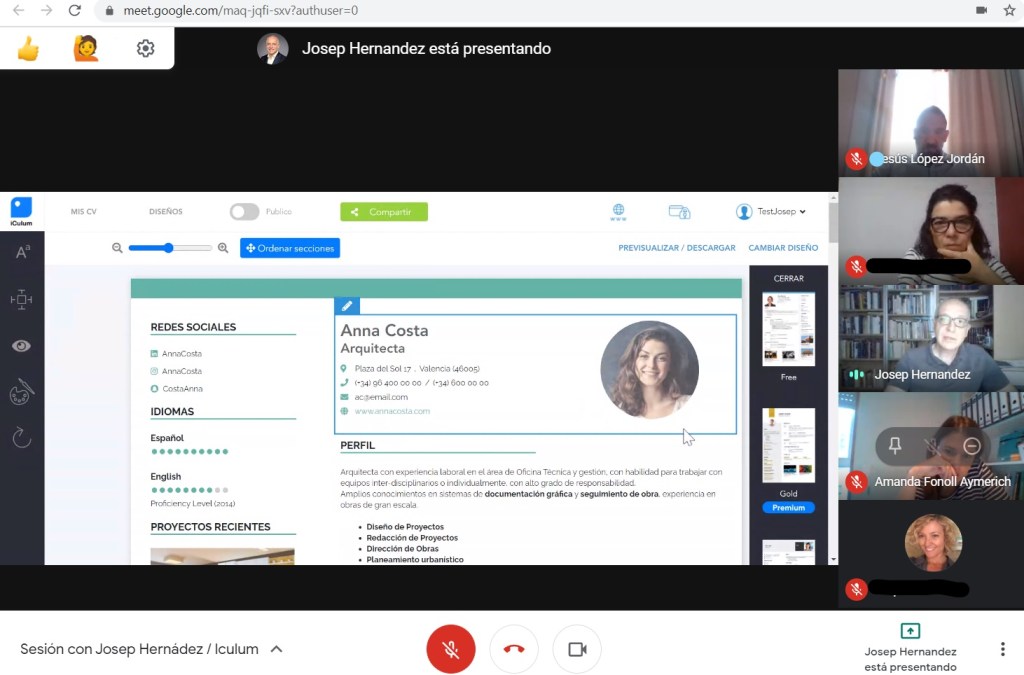Click the raise hand icon
This screenshot has height=675, width=1024.
[86, 48]
